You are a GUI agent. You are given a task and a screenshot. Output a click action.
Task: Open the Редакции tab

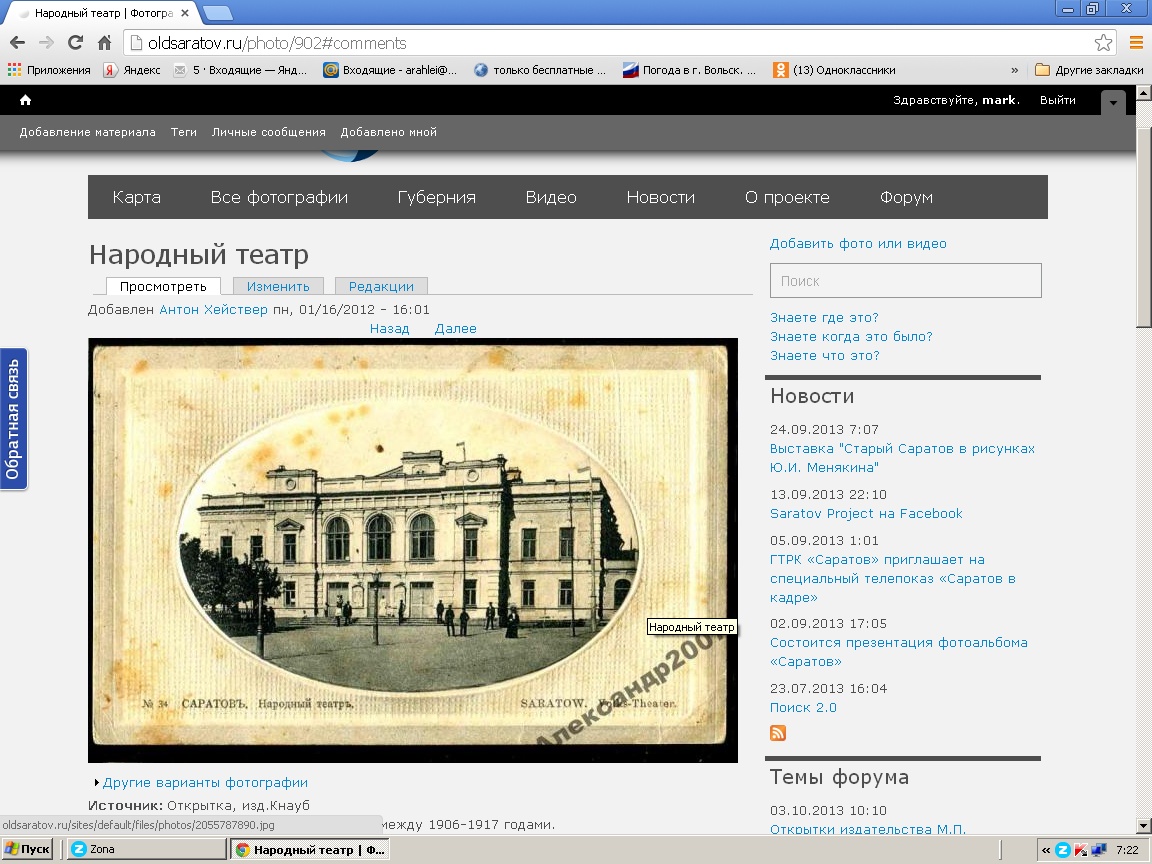(x=381, y=287)
